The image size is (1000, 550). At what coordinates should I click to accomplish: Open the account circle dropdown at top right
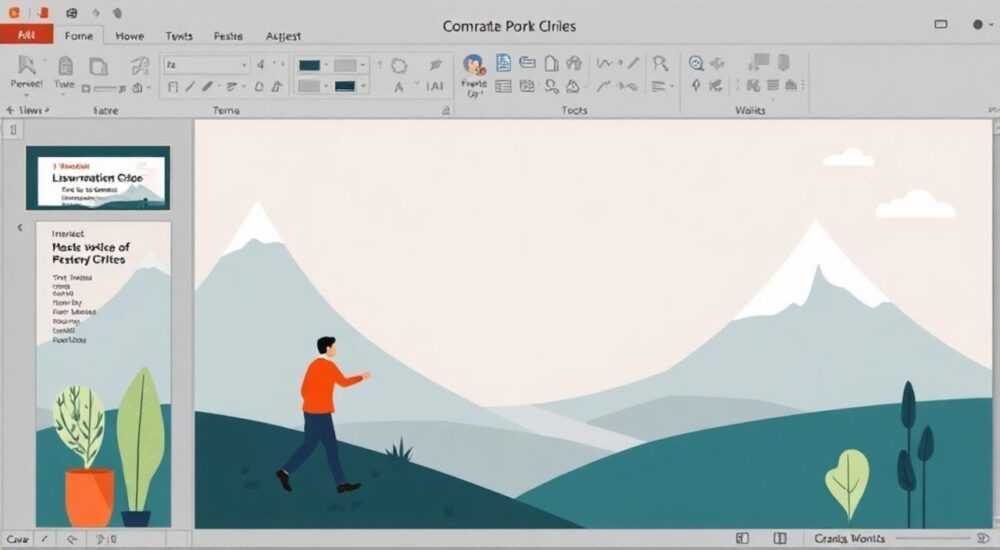(982, 24)
